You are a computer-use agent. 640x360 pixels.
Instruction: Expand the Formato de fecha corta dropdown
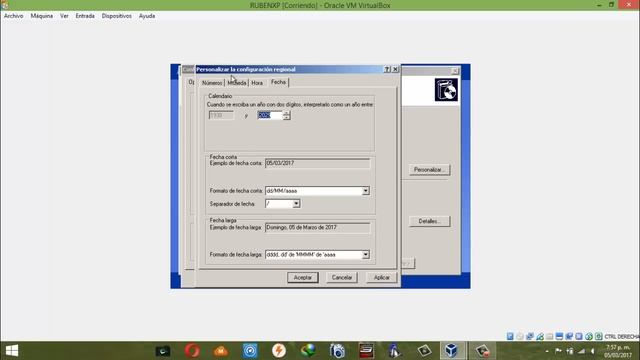(x=366, y=191)
